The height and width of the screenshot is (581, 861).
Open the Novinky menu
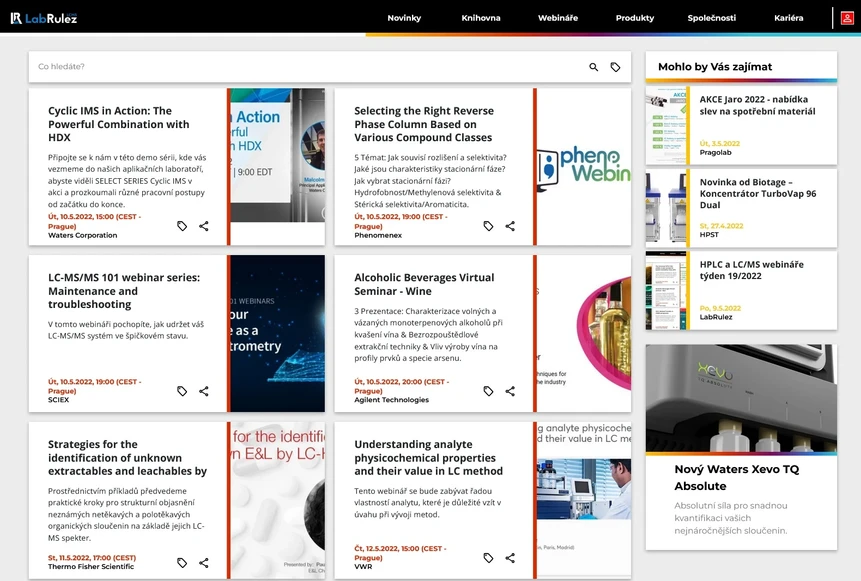[404, 18]
